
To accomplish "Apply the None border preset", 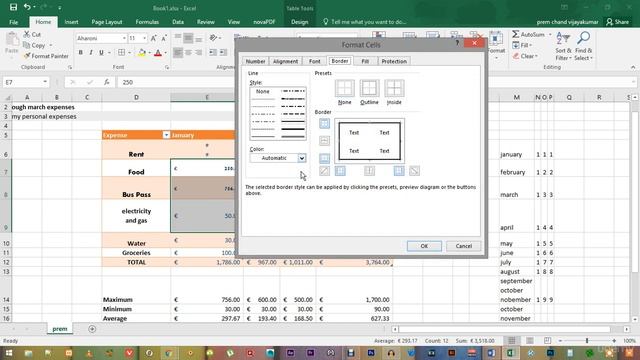I will [x=344, y=88].
